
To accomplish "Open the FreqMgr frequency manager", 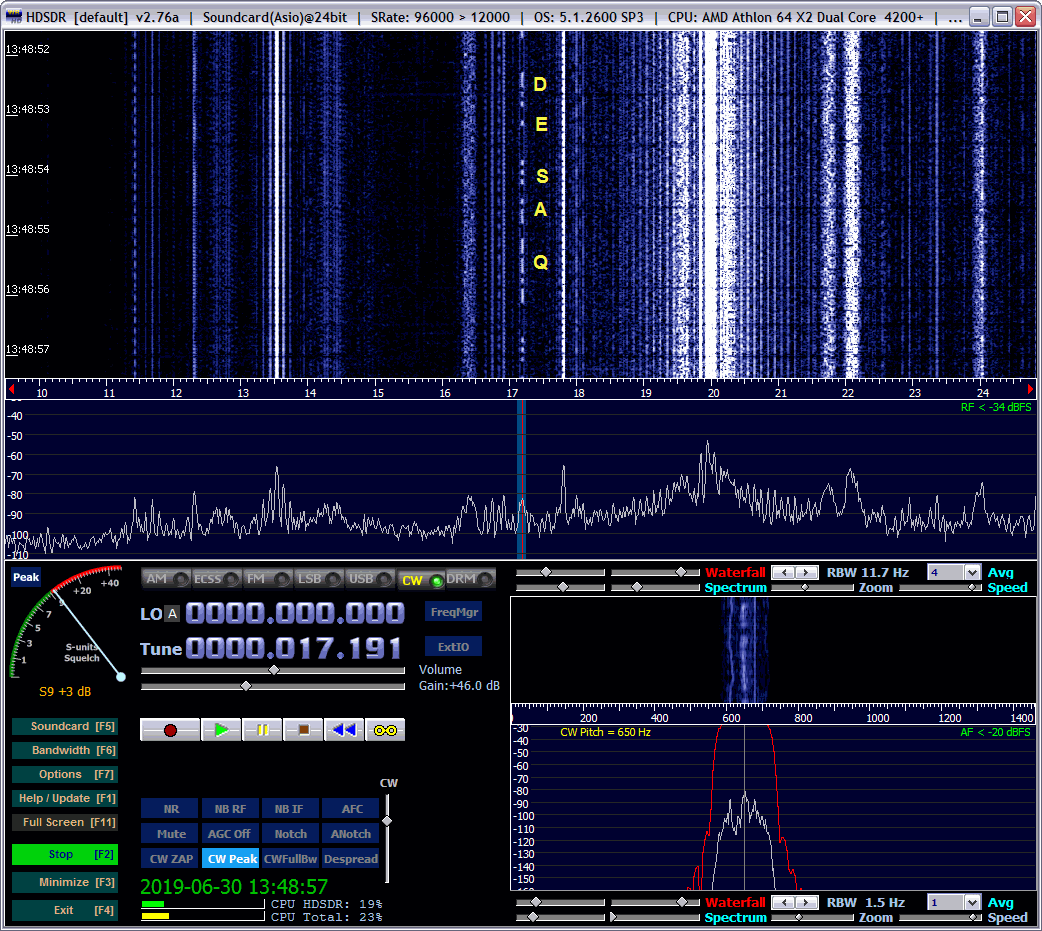I will tap(453, 612).
